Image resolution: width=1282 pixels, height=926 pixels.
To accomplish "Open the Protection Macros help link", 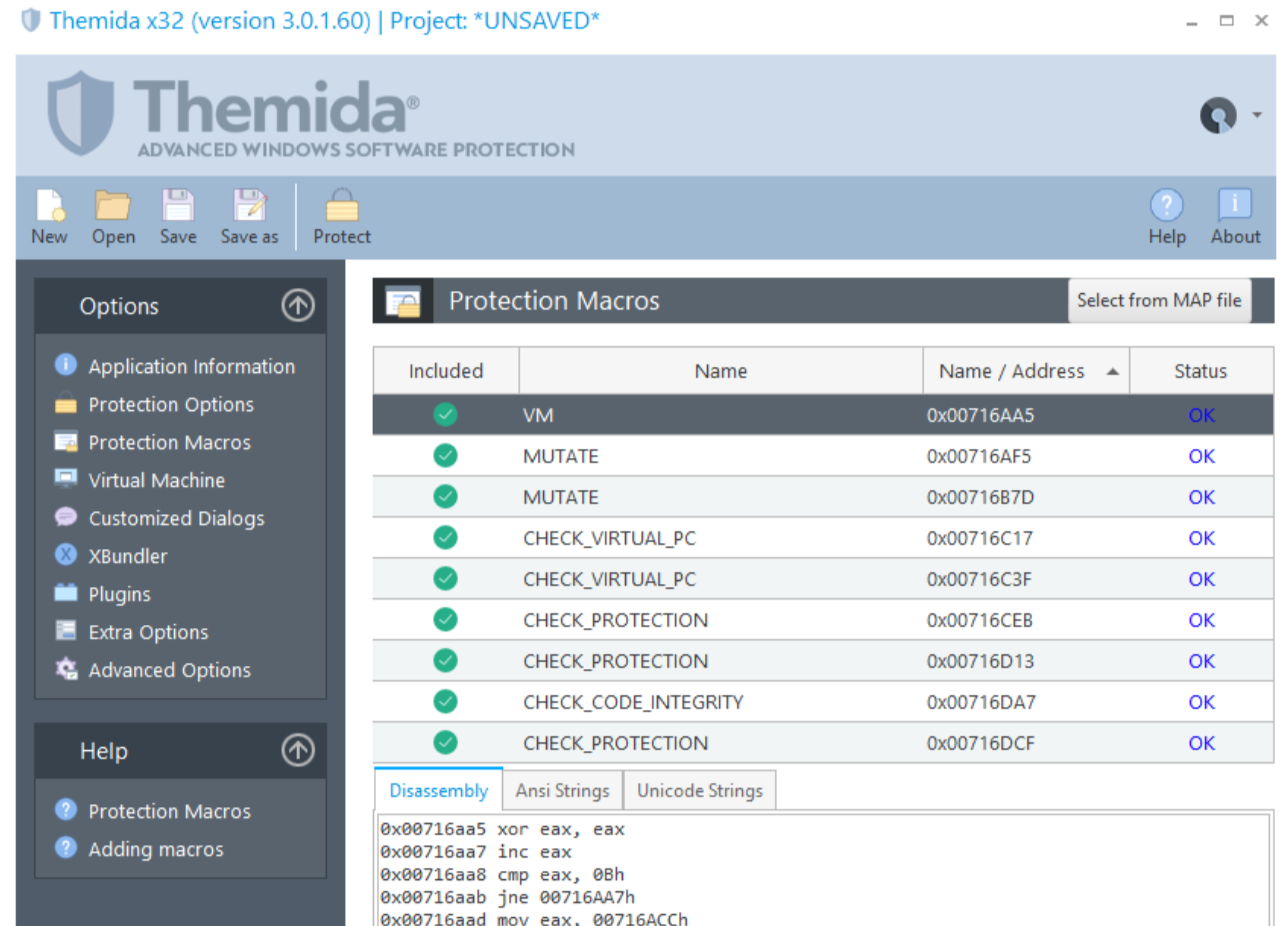I will (170, 811).
